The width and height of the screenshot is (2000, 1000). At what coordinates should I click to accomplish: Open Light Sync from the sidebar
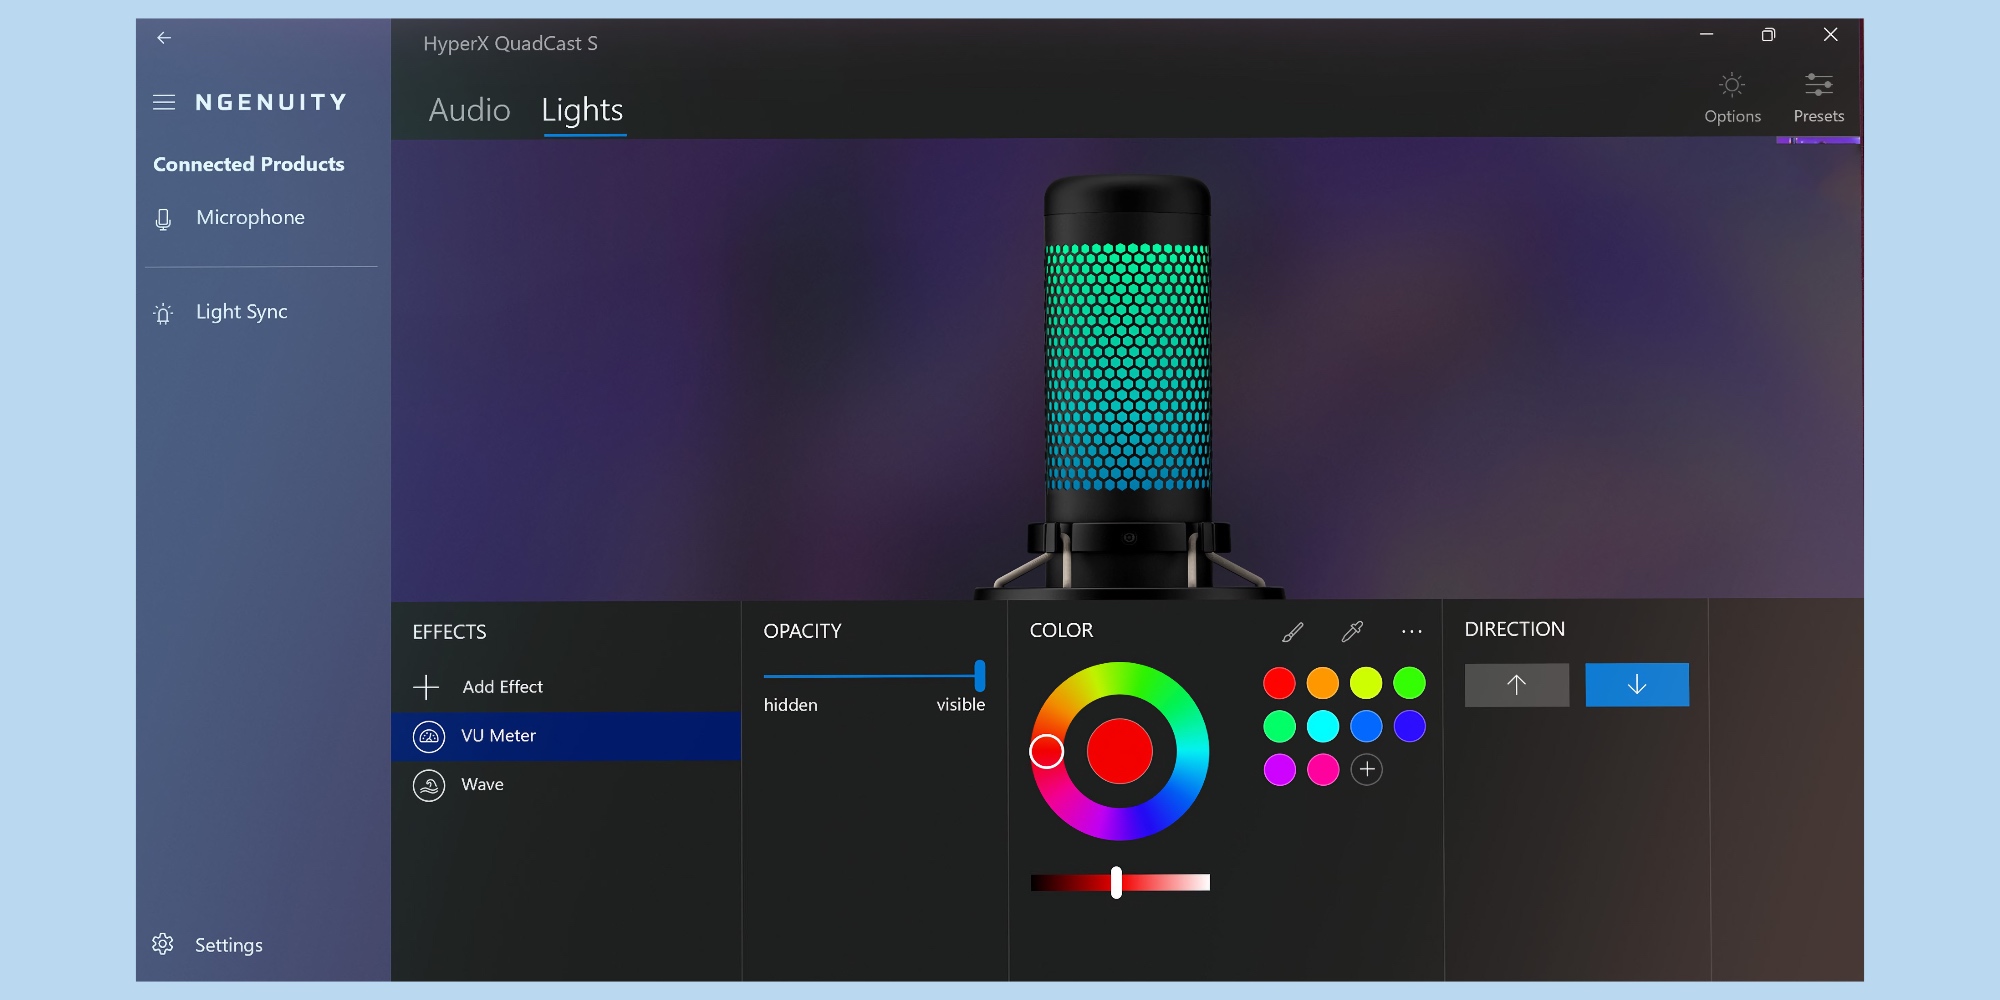[x=241, y=312]
